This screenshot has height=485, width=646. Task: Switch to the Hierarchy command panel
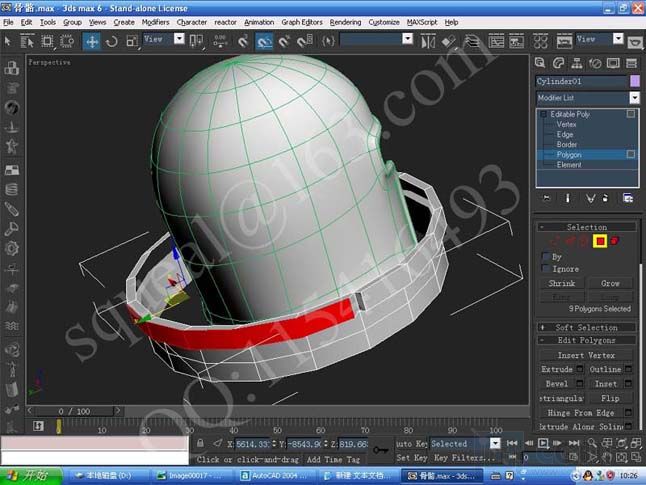coord(576,63)
